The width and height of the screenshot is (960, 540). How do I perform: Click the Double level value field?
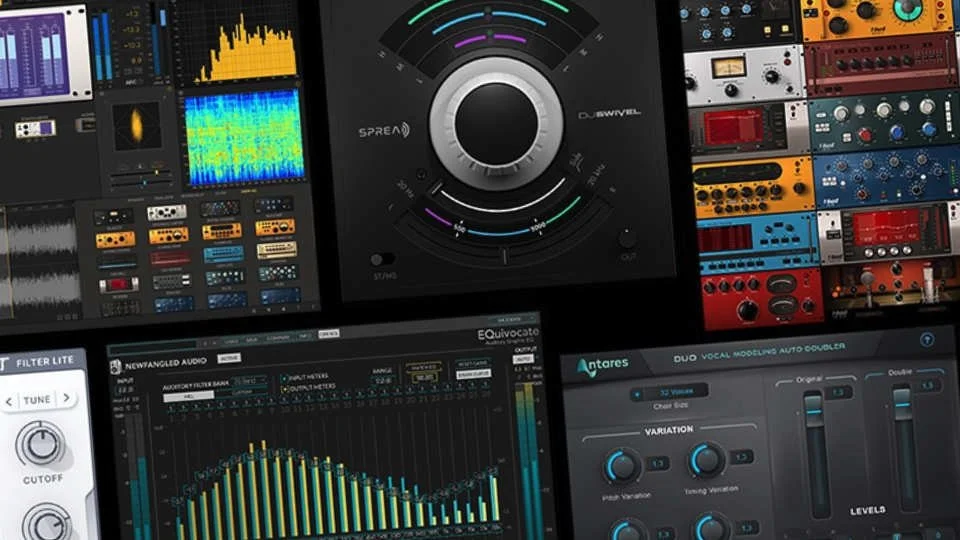point(928,386)
